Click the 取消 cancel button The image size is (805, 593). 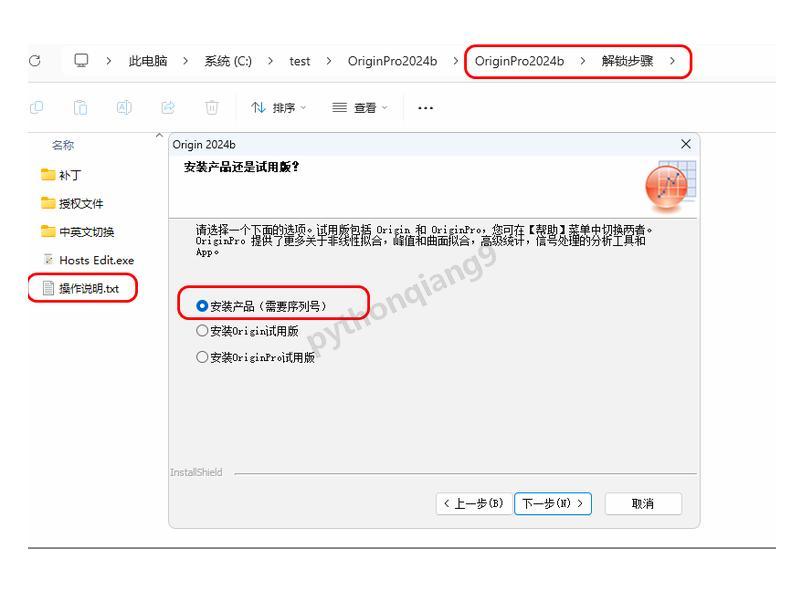(643, 503)
